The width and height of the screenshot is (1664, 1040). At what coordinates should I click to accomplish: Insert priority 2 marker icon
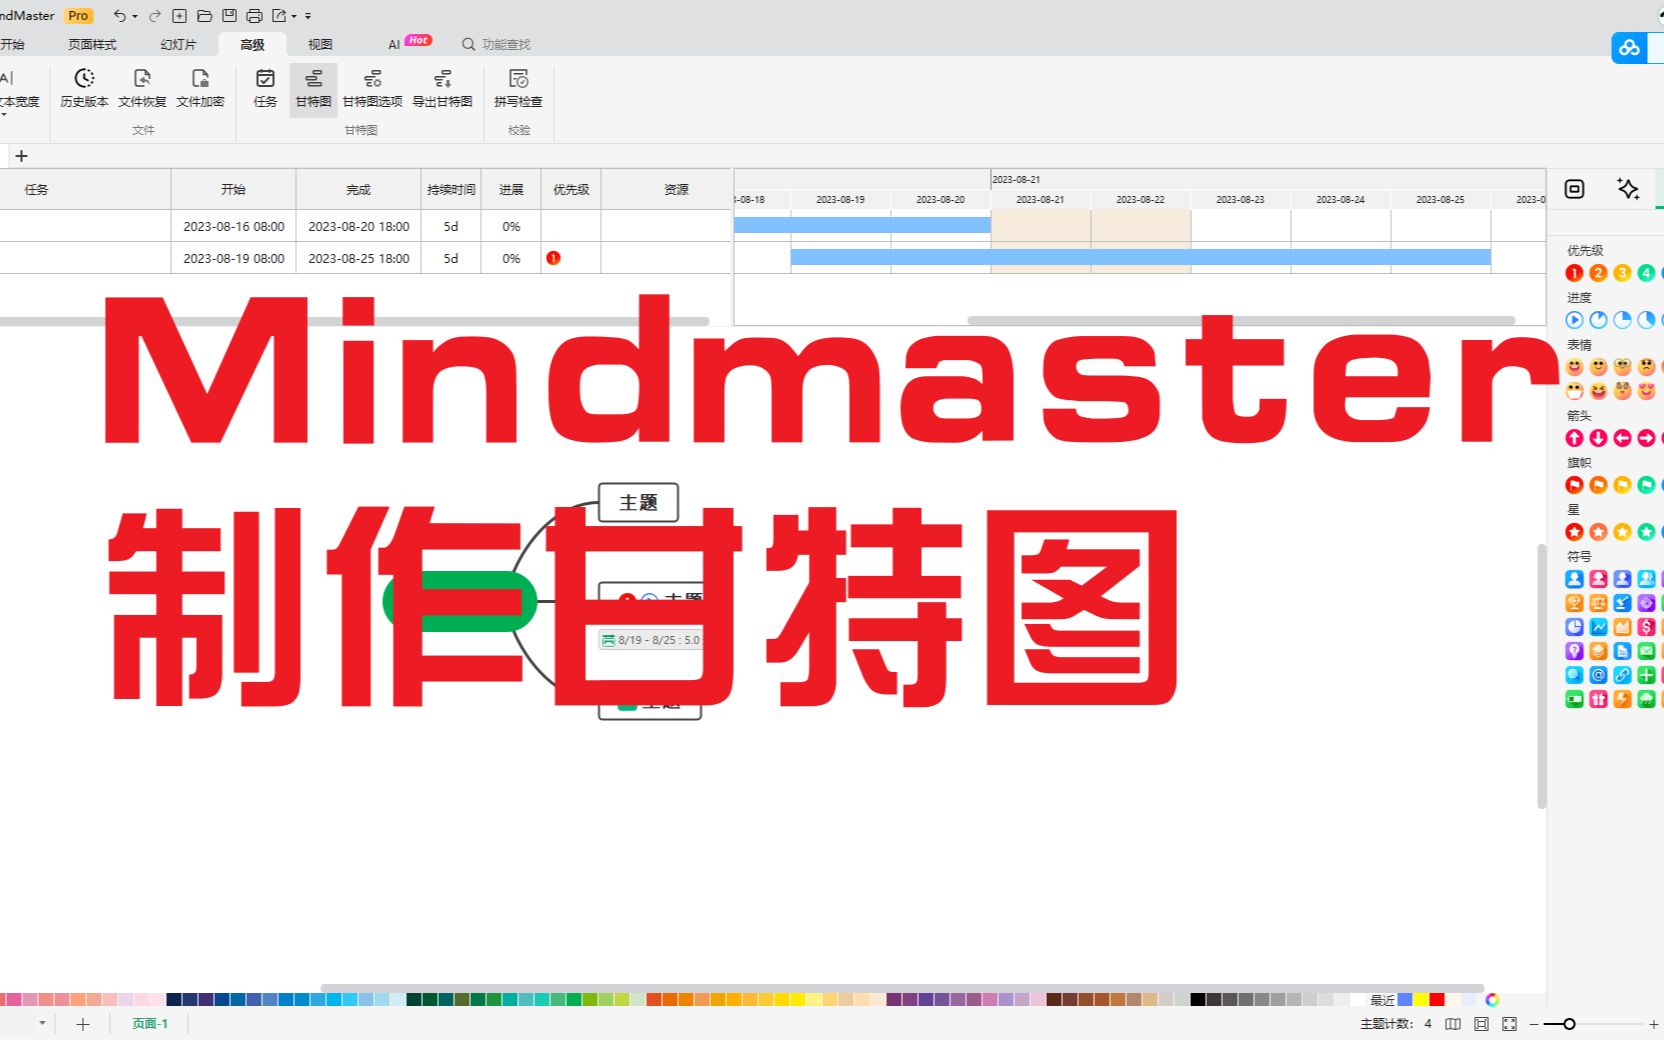click(x=1598, y=273)
